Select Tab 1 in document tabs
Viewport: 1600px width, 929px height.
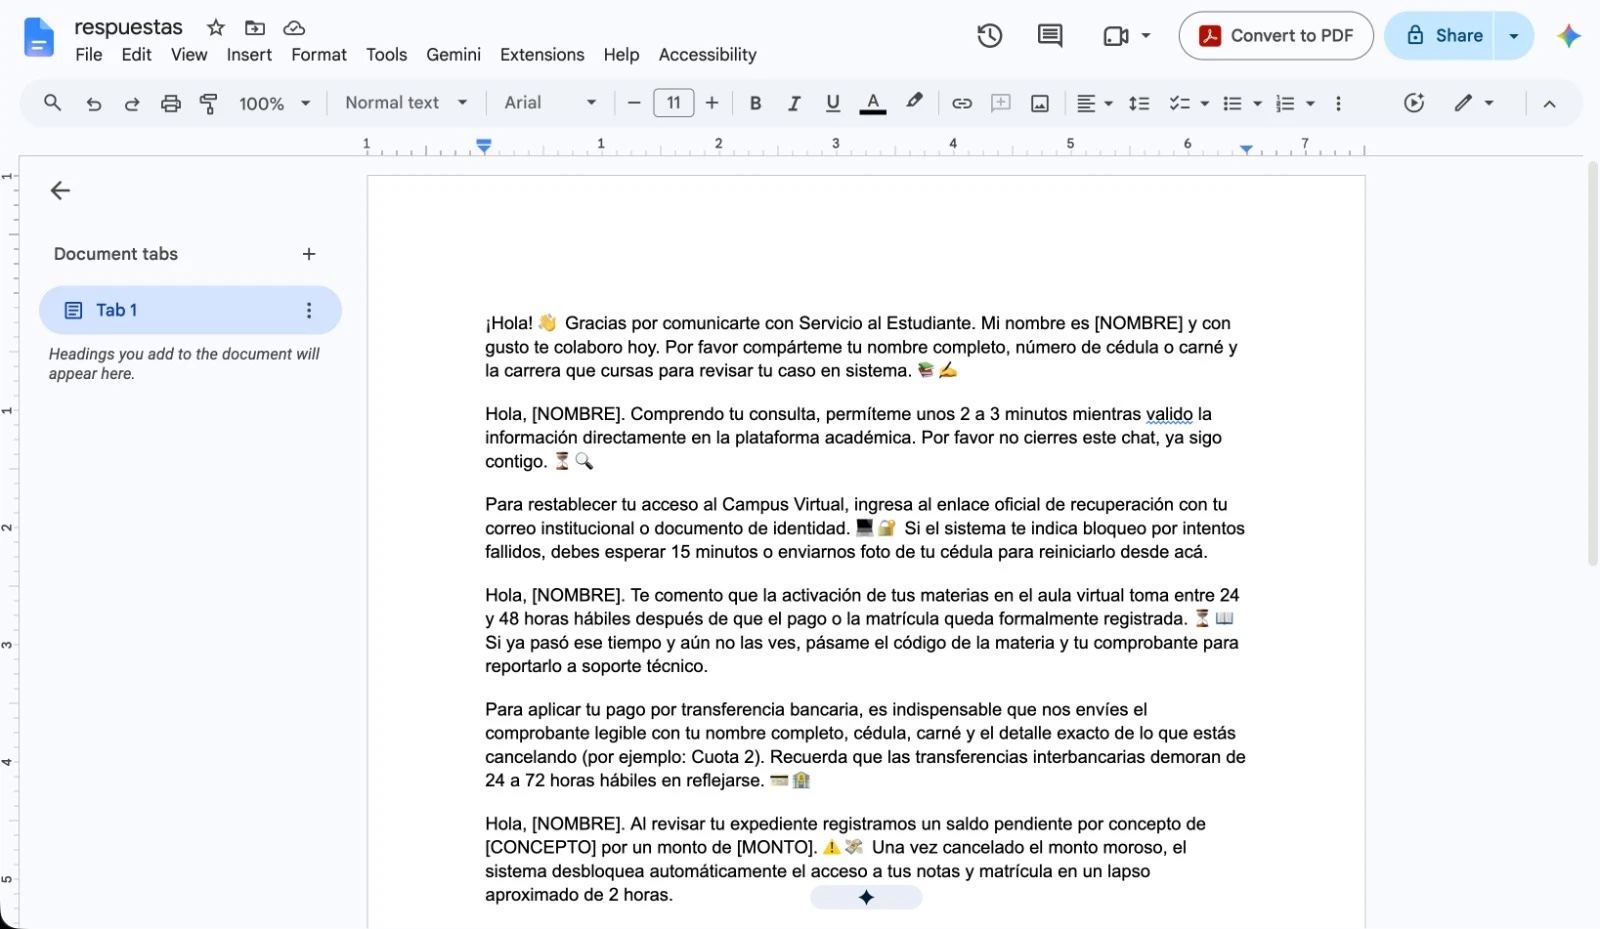[190, 310]
